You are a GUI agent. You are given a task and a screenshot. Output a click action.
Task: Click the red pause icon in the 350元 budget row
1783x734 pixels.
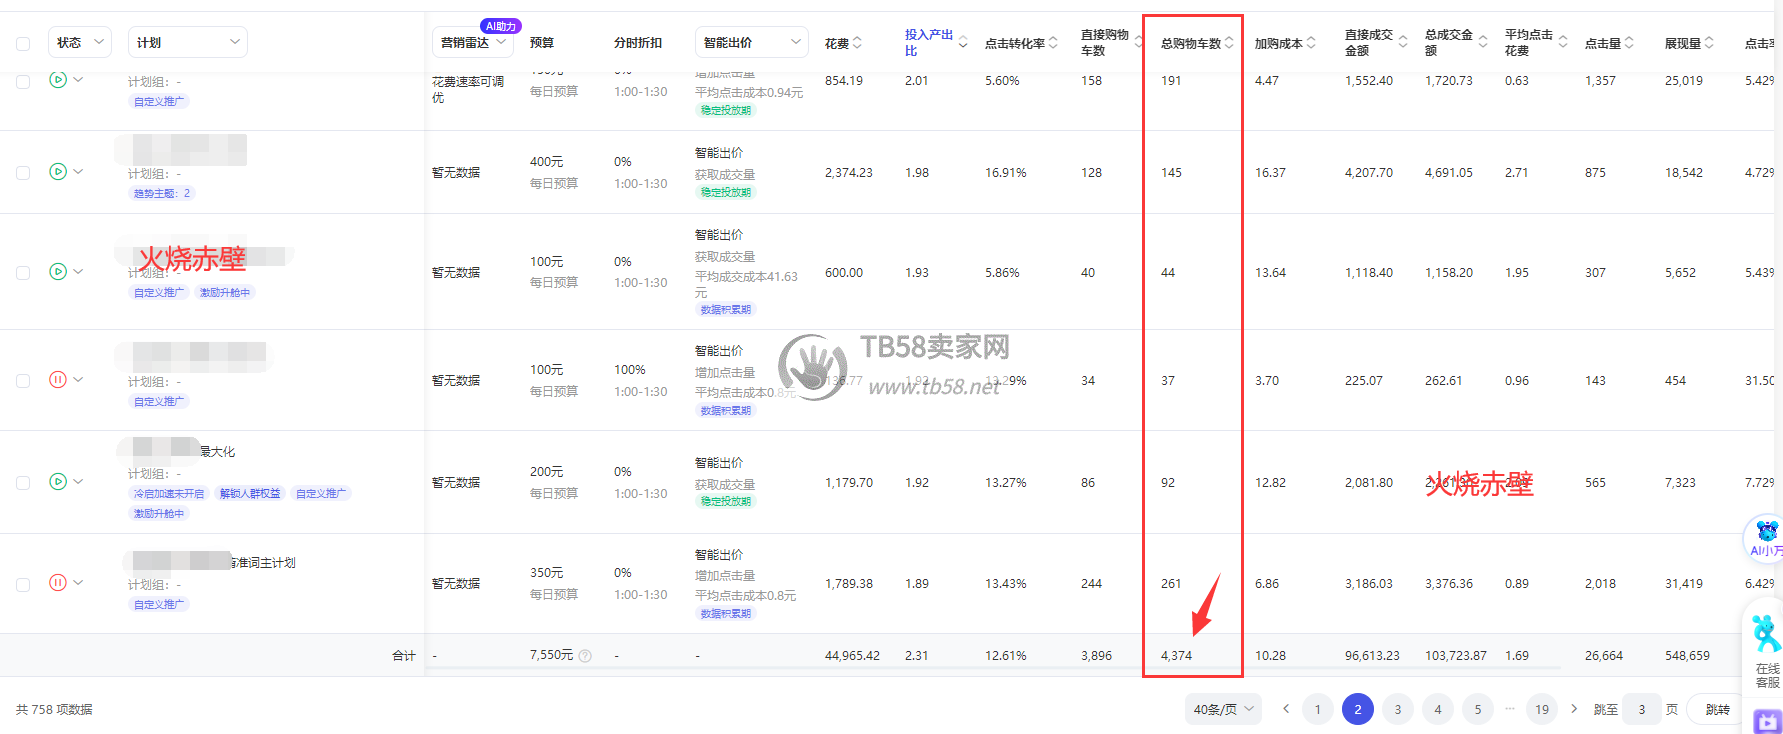[x=58, y=583]
